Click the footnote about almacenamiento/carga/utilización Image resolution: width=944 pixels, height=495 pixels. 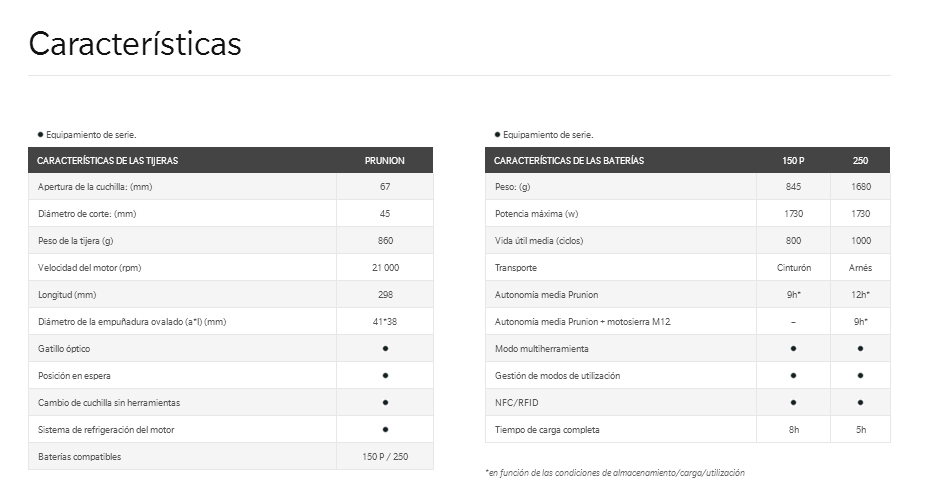point(614,472)
